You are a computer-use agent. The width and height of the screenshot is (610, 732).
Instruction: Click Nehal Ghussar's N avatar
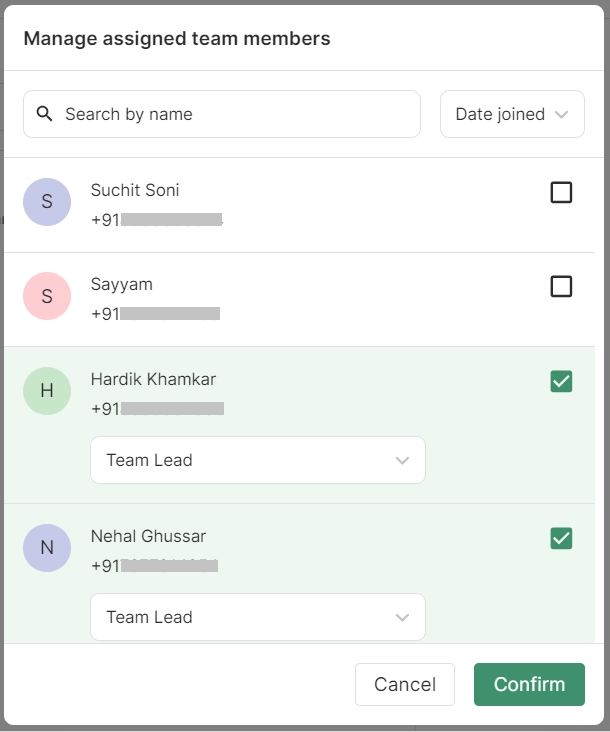[x=47, y=548]
